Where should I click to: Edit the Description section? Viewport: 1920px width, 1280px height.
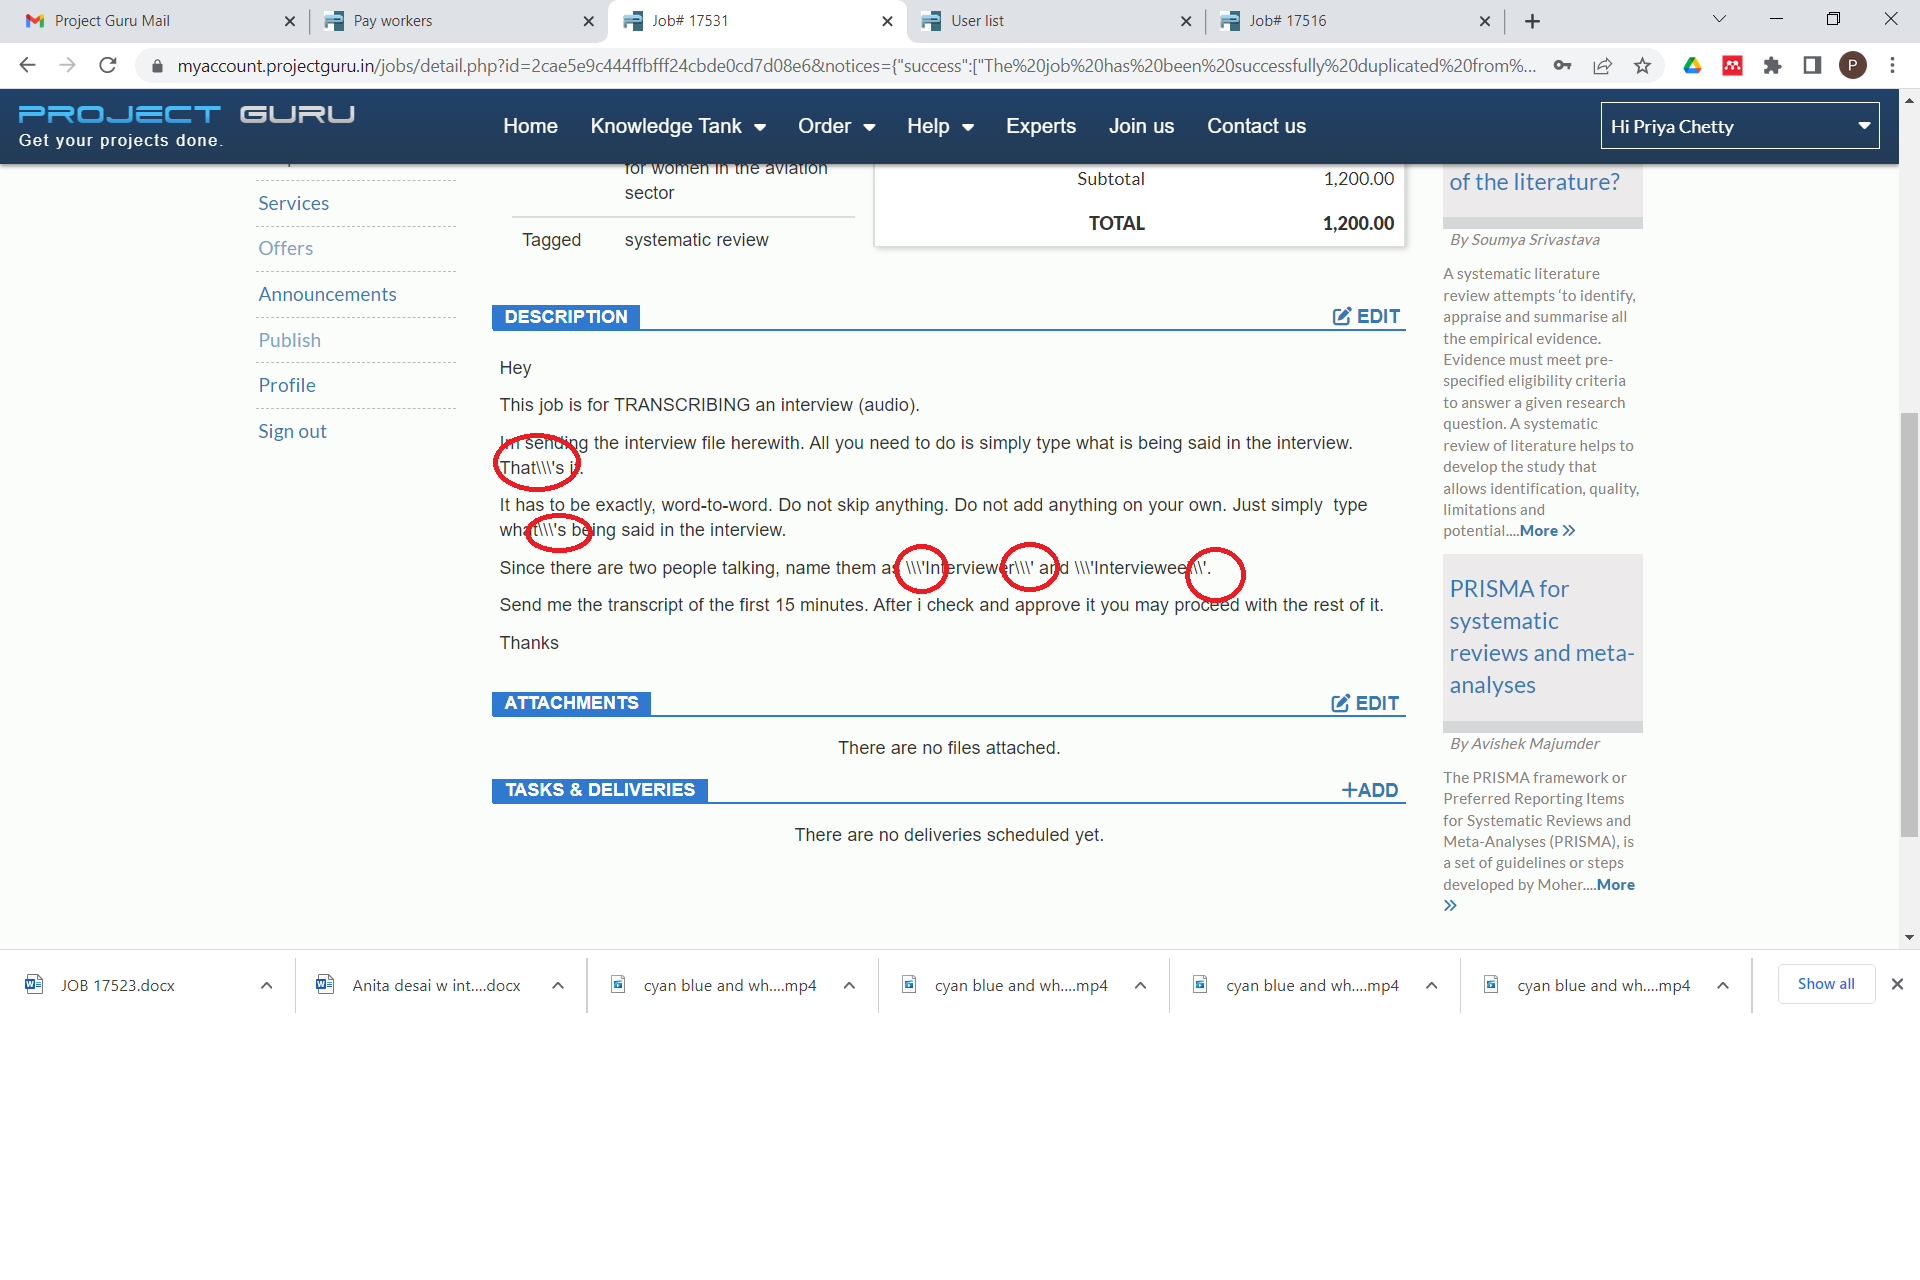click(x=1366, y=316)
